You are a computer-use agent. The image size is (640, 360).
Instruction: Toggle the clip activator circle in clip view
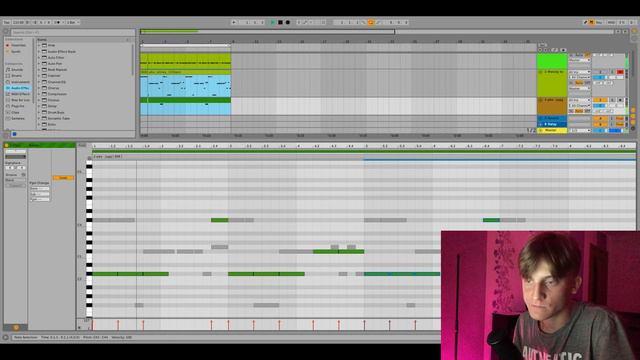6,145
